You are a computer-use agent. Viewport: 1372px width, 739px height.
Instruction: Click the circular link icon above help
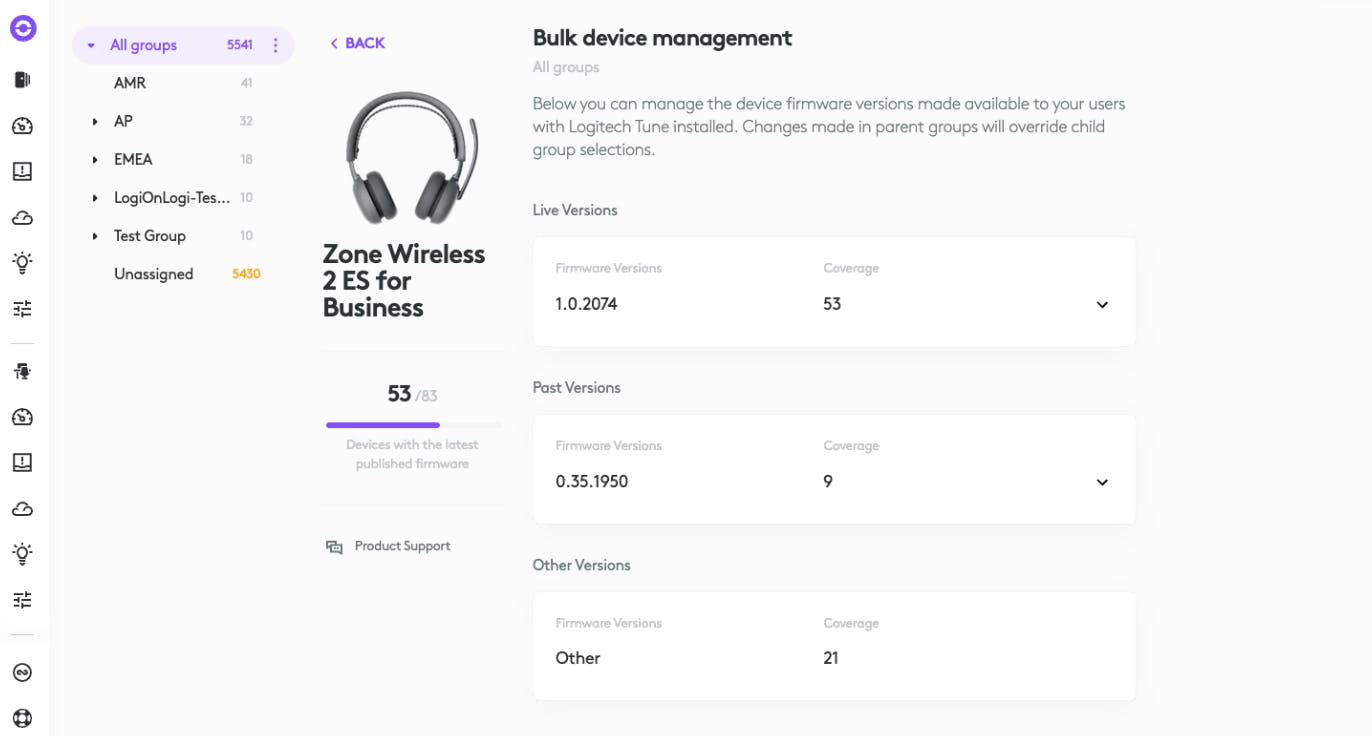click(x=22, y=673)
